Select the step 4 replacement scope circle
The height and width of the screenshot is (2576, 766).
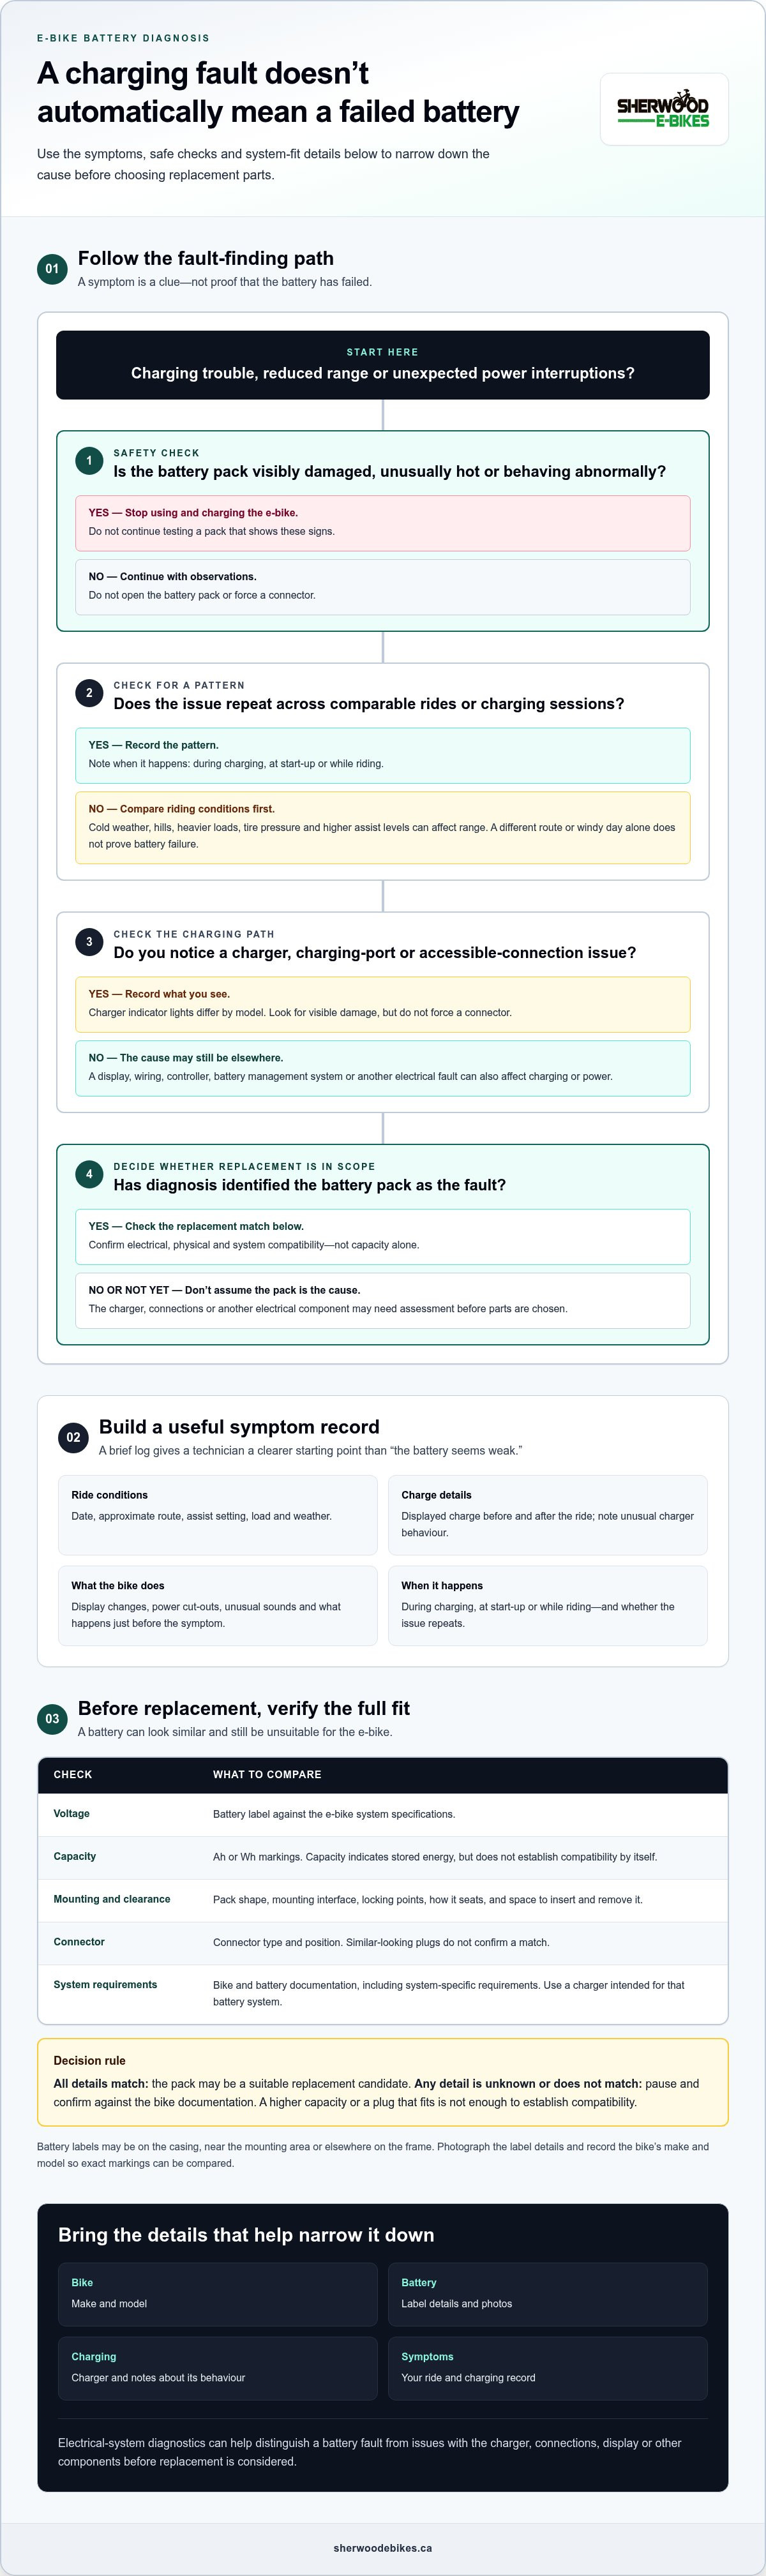pyautogui.click(x=89, y=1174)
